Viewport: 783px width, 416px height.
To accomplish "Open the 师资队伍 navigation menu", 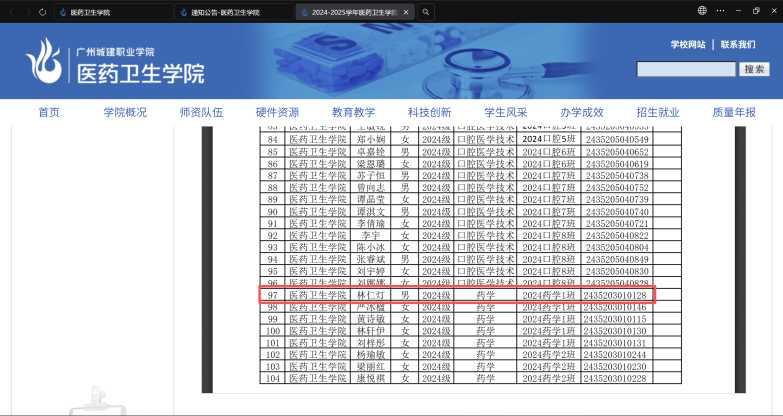I will click(x=201, y=112).
